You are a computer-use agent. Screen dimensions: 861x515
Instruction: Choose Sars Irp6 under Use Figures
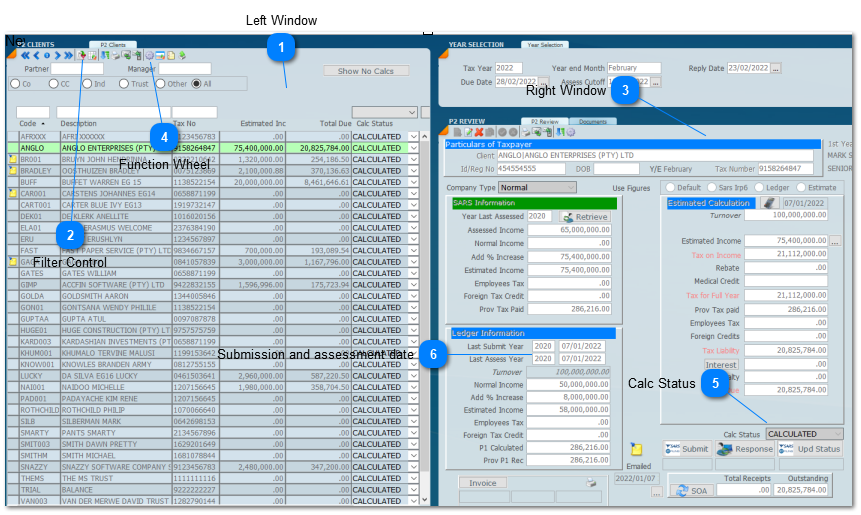(712, 188)
